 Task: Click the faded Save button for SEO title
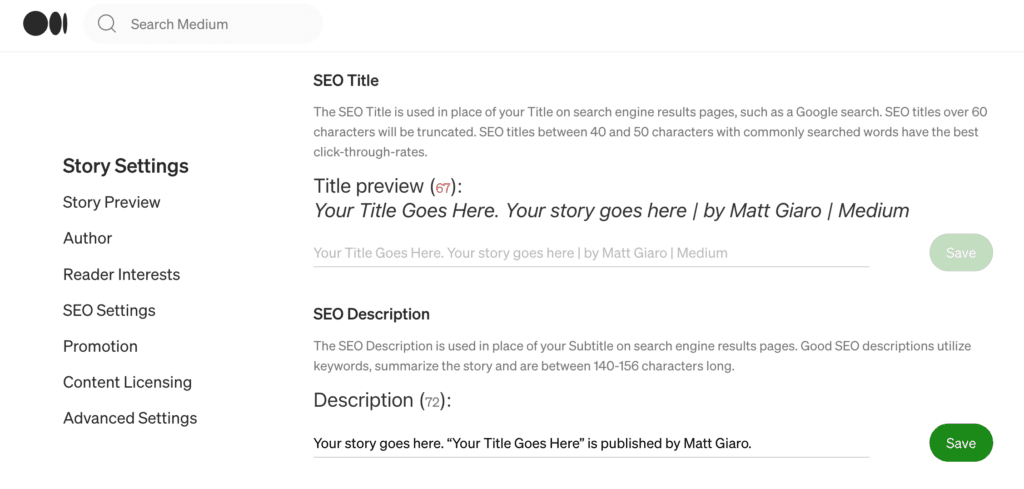coord(961,253)
